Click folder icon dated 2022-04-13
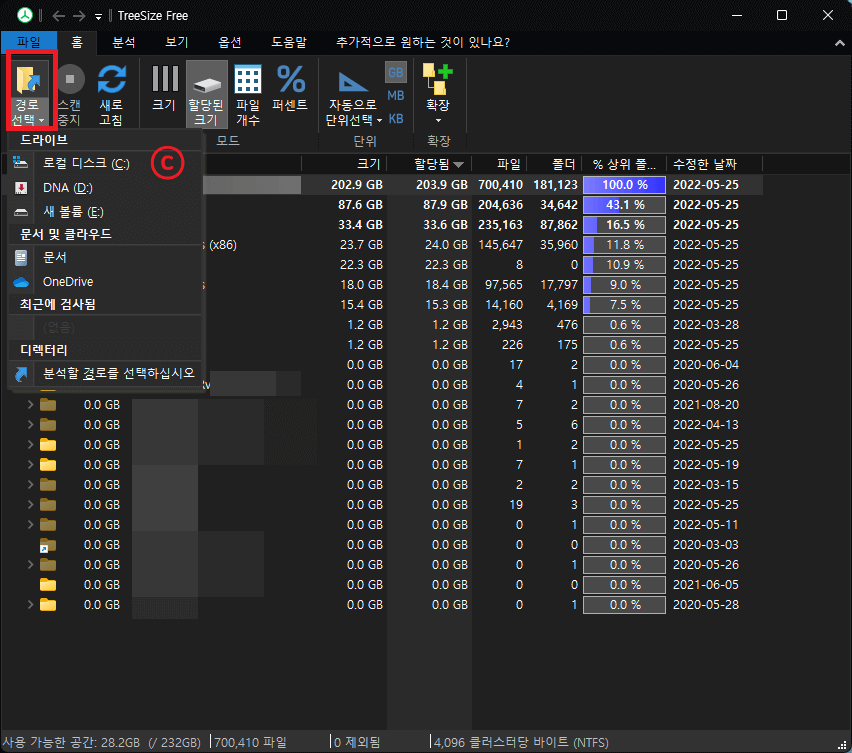The width and height of the screenshot is (852, 753). [48, 425]
